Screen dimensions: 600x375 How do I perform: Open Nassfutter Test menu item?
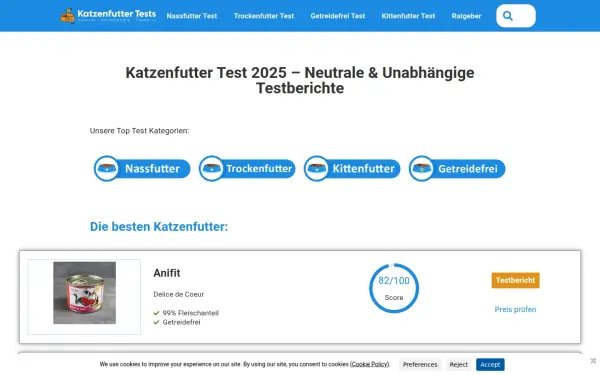click(192, 16)
